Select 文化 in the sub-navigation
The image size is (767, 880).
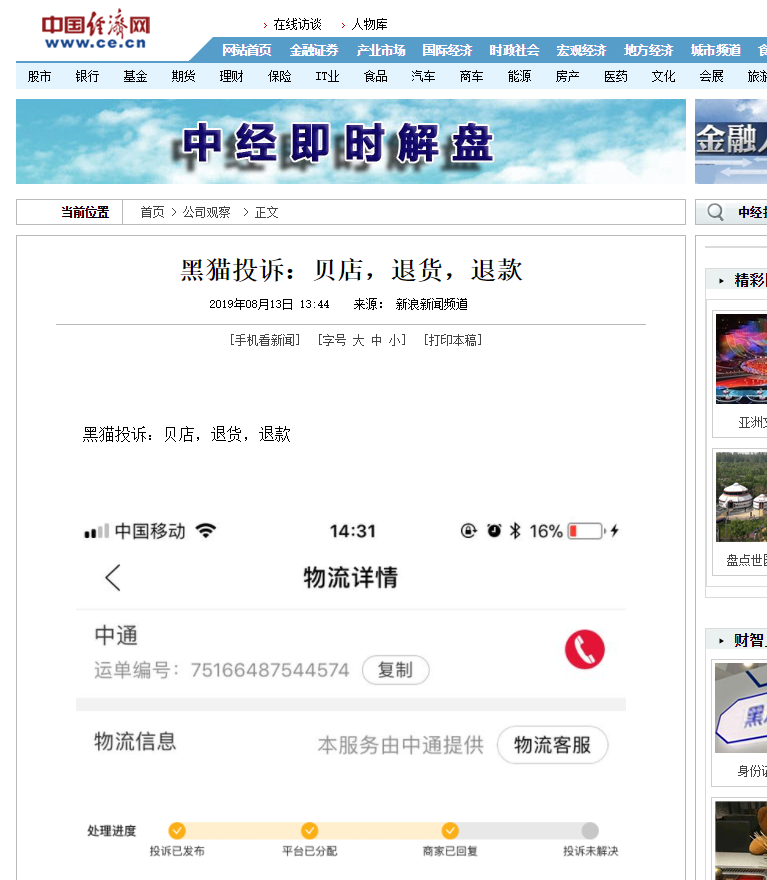663,76
